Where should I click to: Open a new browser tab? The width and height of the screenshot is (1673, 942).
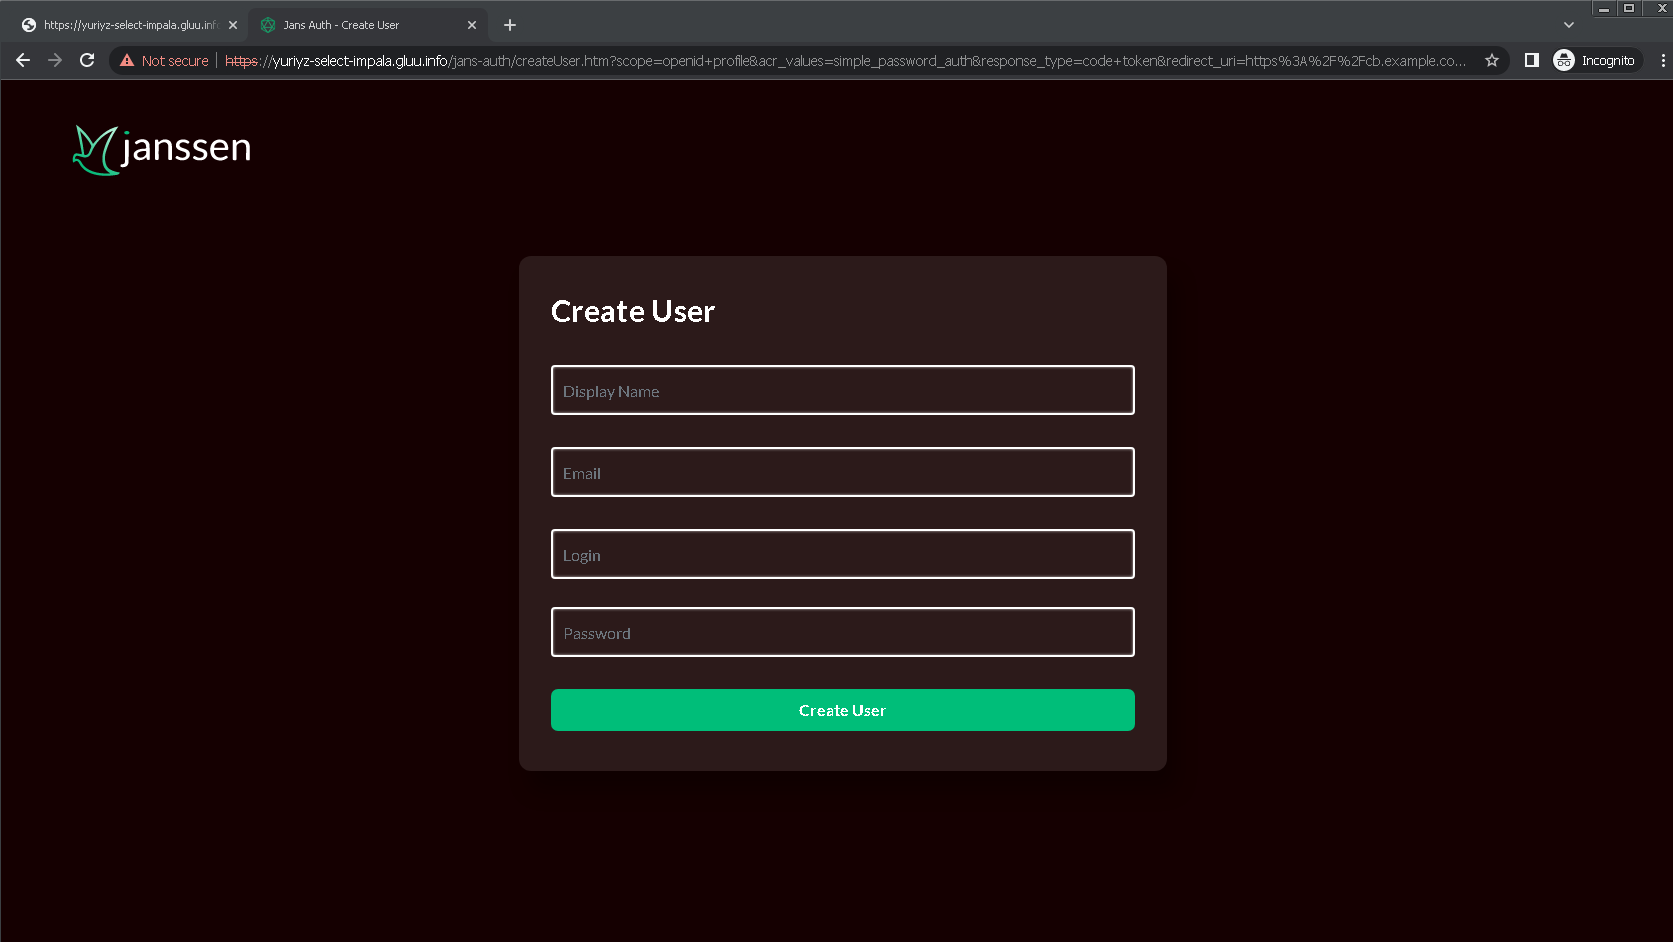point(510,24)
